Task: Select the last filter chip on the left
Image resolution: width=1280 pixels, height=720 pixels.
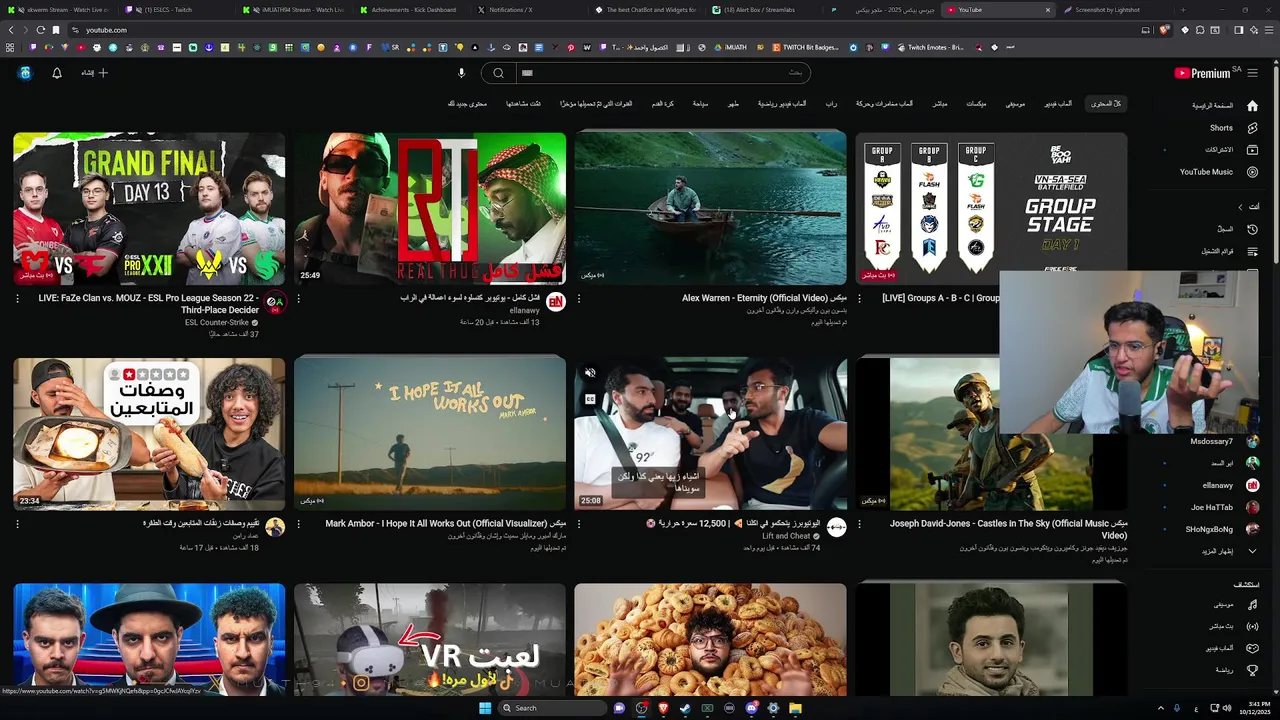Action: [x=467, y=104]
